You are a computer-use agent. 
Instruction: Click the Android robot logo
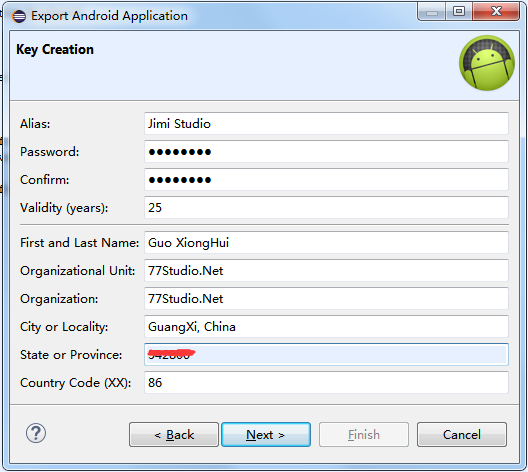click(487, 63)
